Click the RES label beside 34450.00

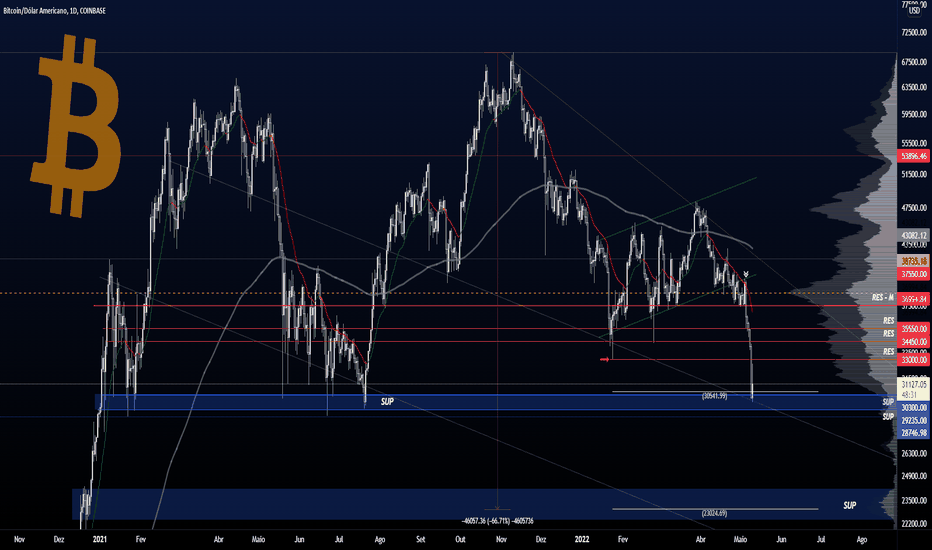(889, 334)
